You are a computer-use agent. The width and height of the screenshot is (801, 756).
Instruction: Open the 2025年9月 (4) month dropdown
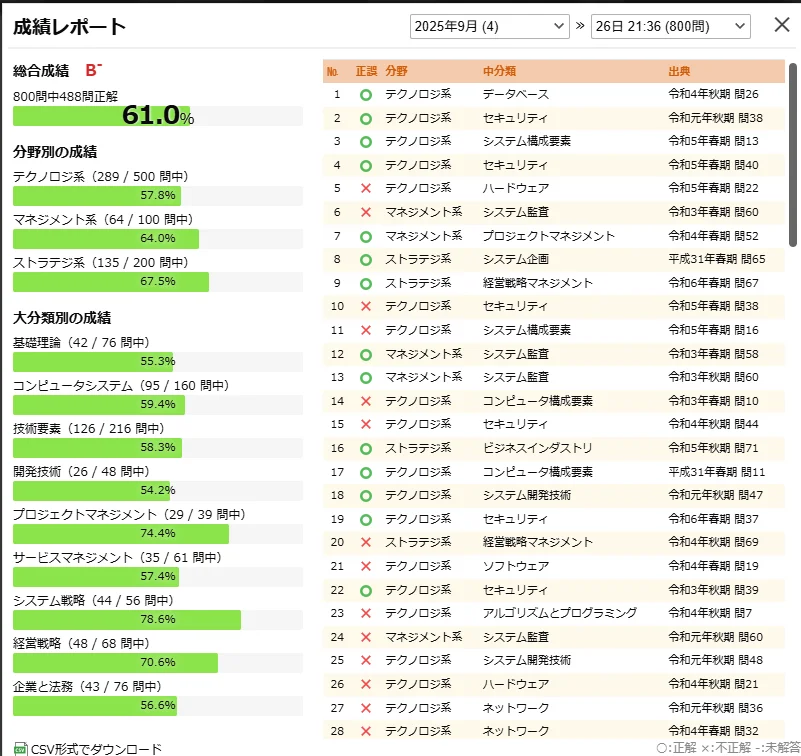[x=489, y=26]
